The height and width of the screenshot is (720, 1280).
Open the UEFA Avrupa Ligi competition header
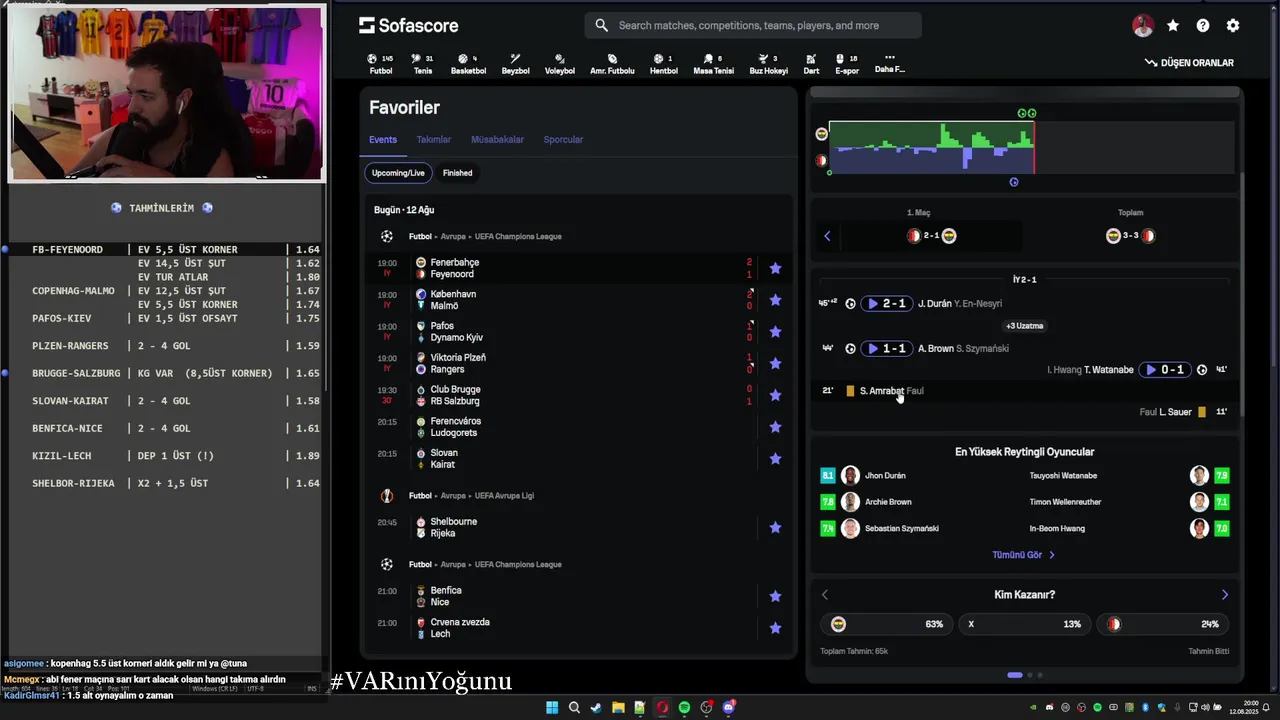click(471, 496)
